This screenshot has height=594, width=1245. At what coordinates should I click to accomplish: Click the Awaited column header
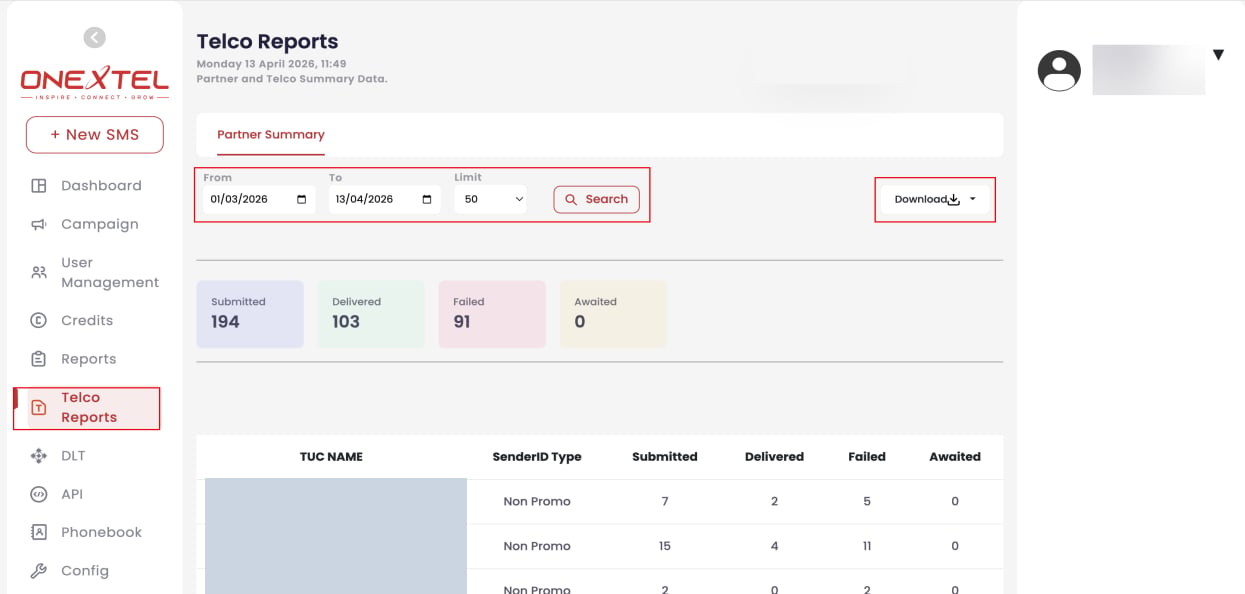click(x=955, y=457)
